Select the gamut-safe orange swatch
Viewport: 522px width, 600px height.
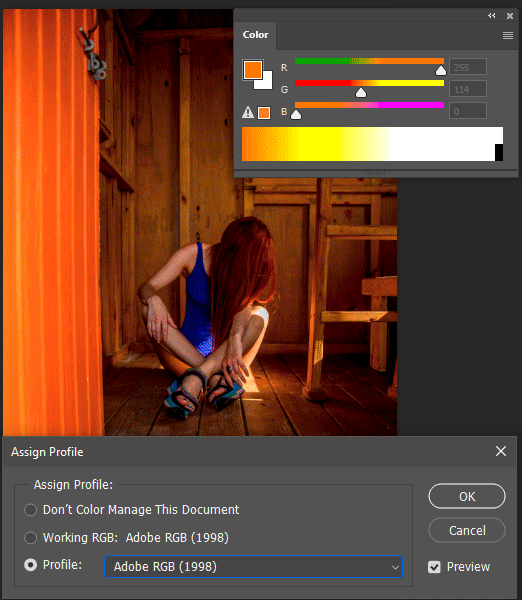tap(264, 113)
